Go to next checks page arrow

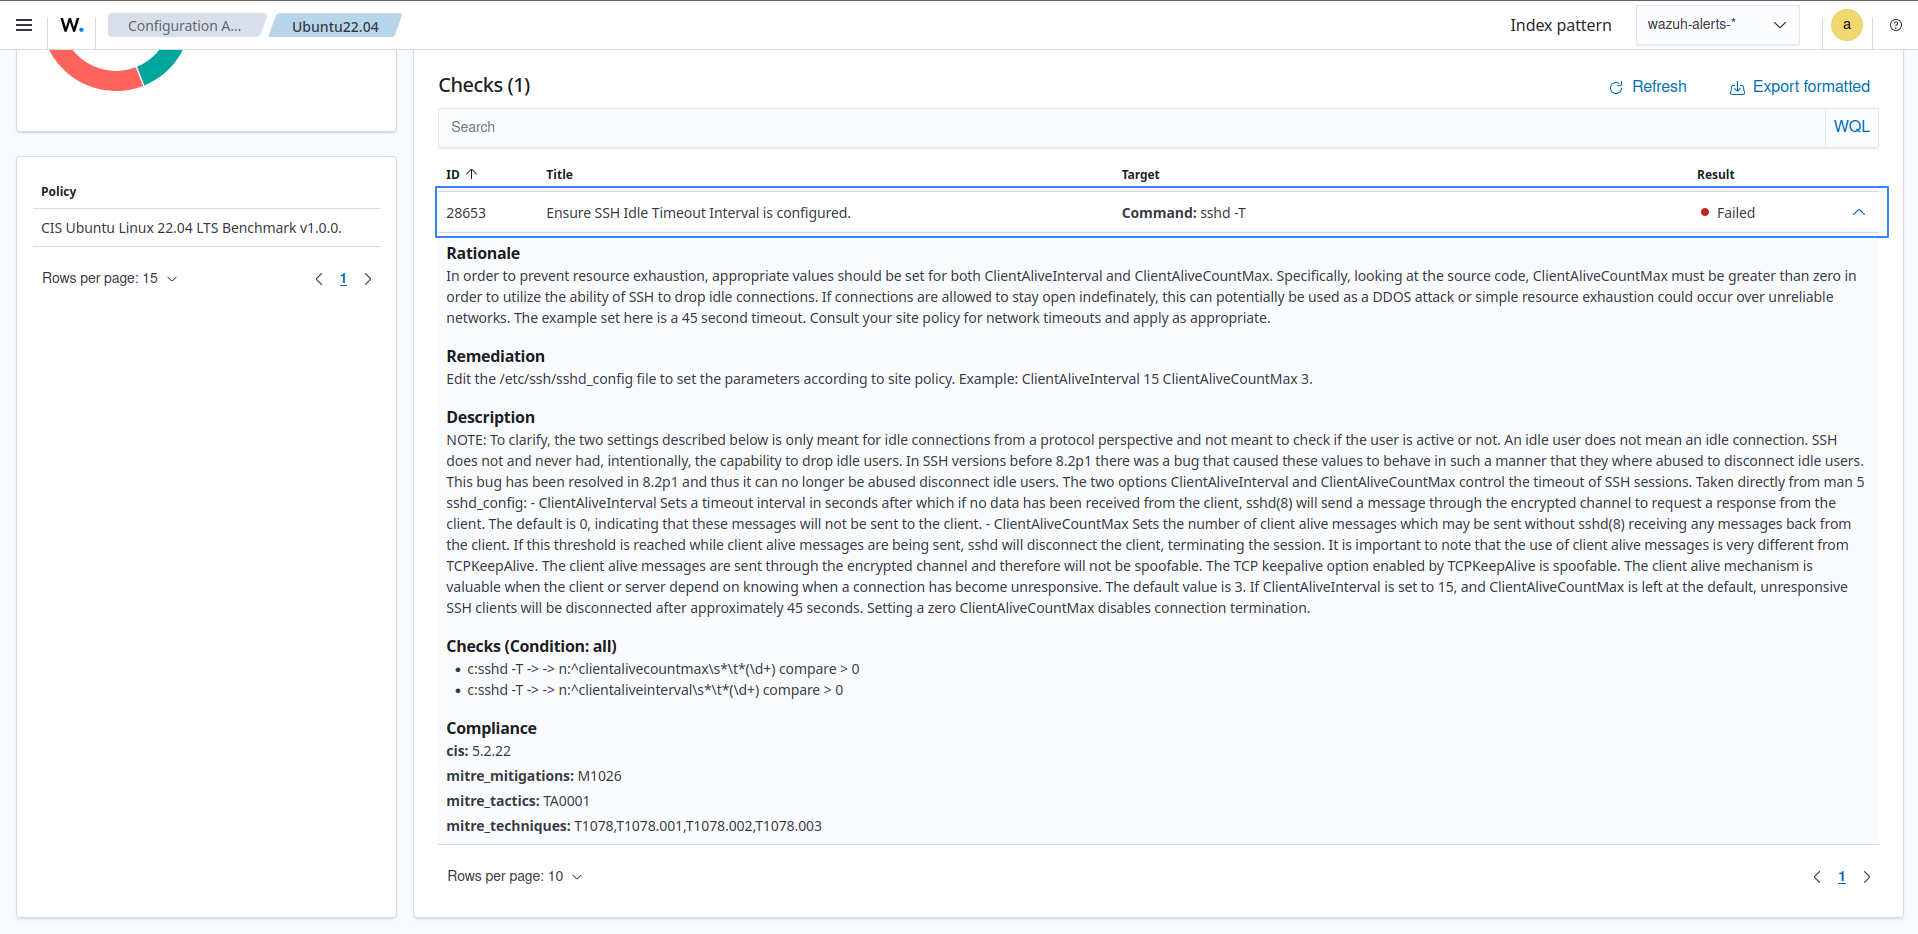coord(1866,877)
